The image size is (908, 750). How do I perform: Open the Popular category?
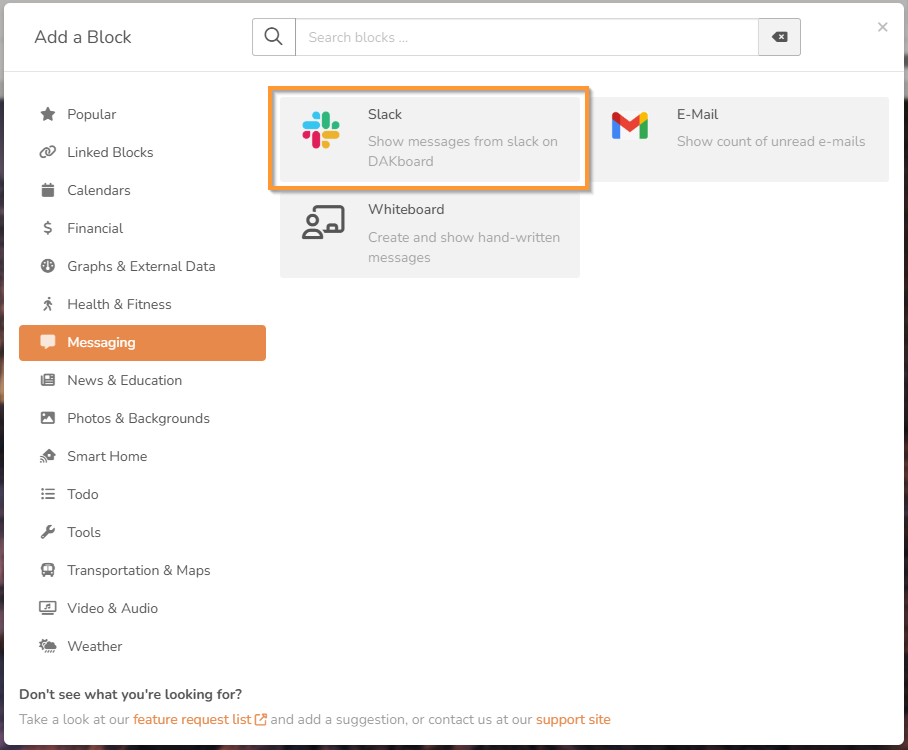142,114
